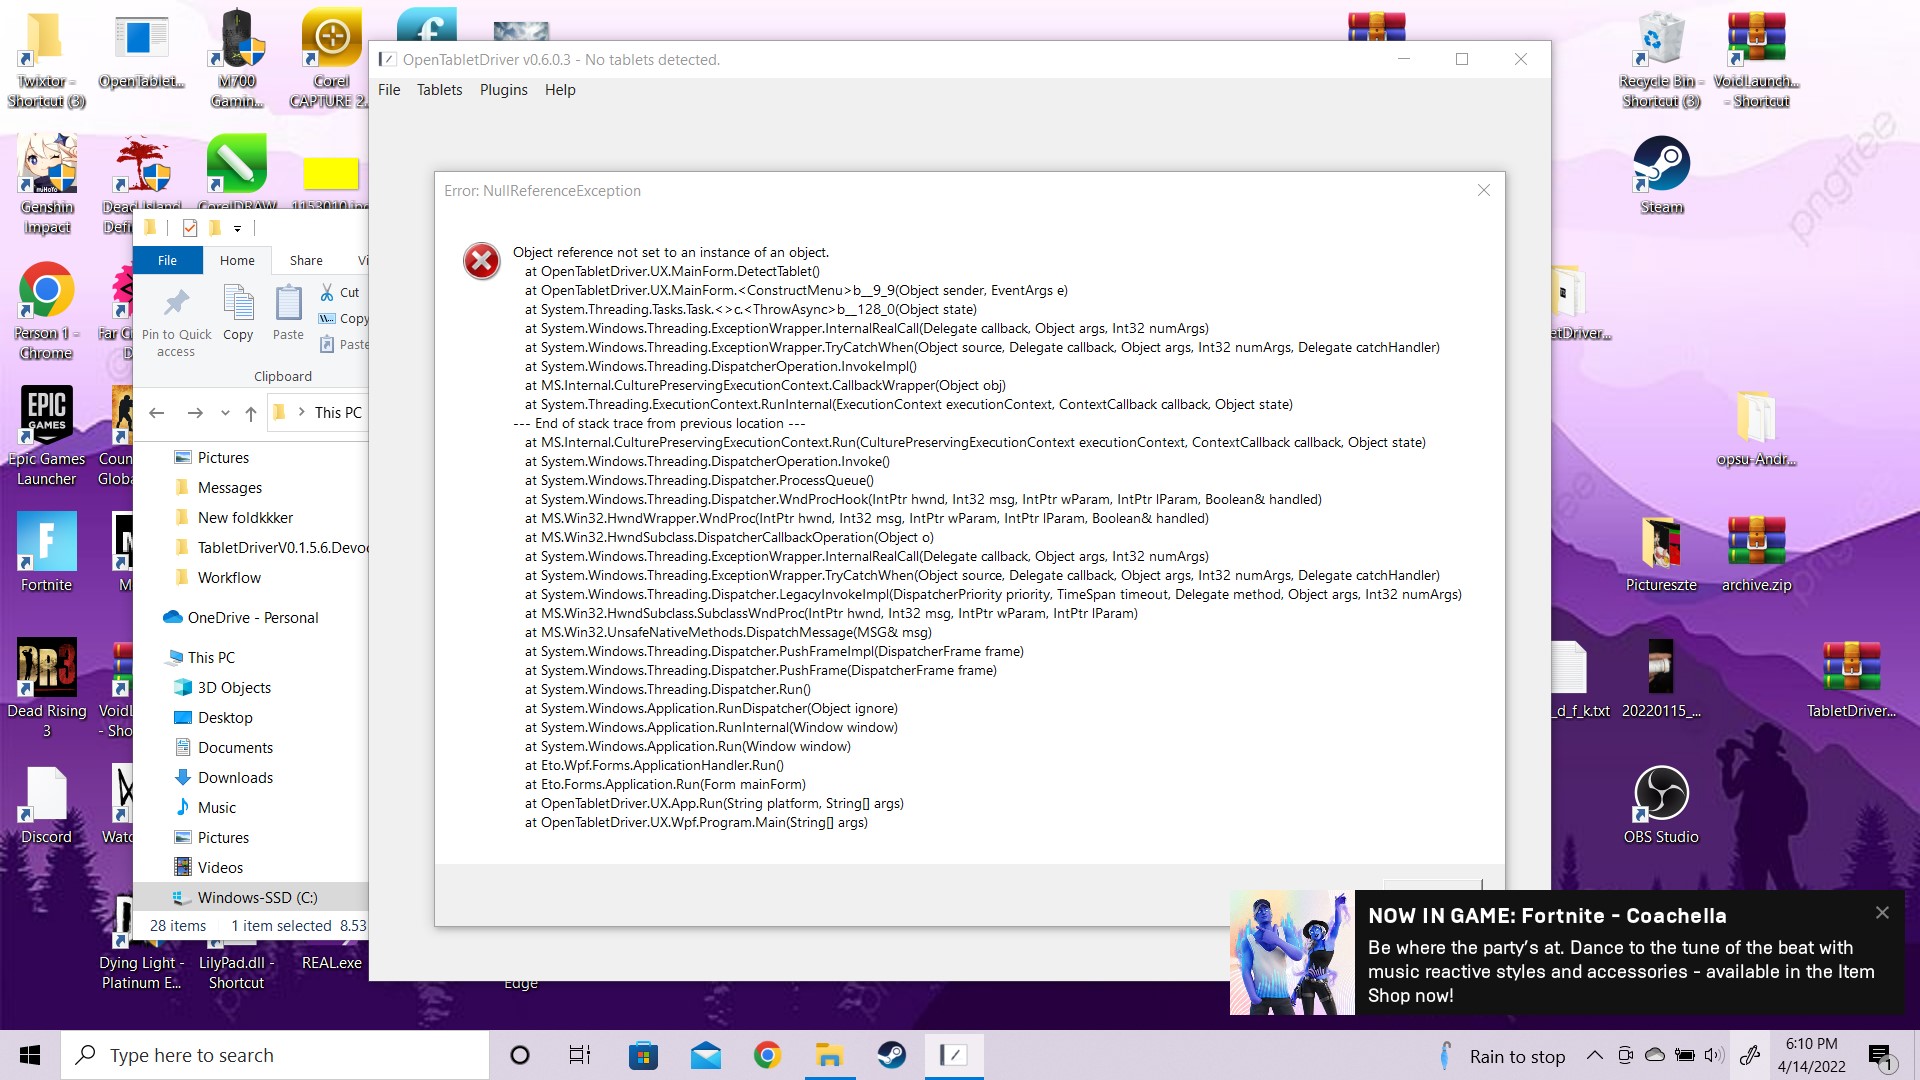Open Fortnite Coachella notification image
Viewport: 1920px width, 1080px height.
coord(1292,952)
